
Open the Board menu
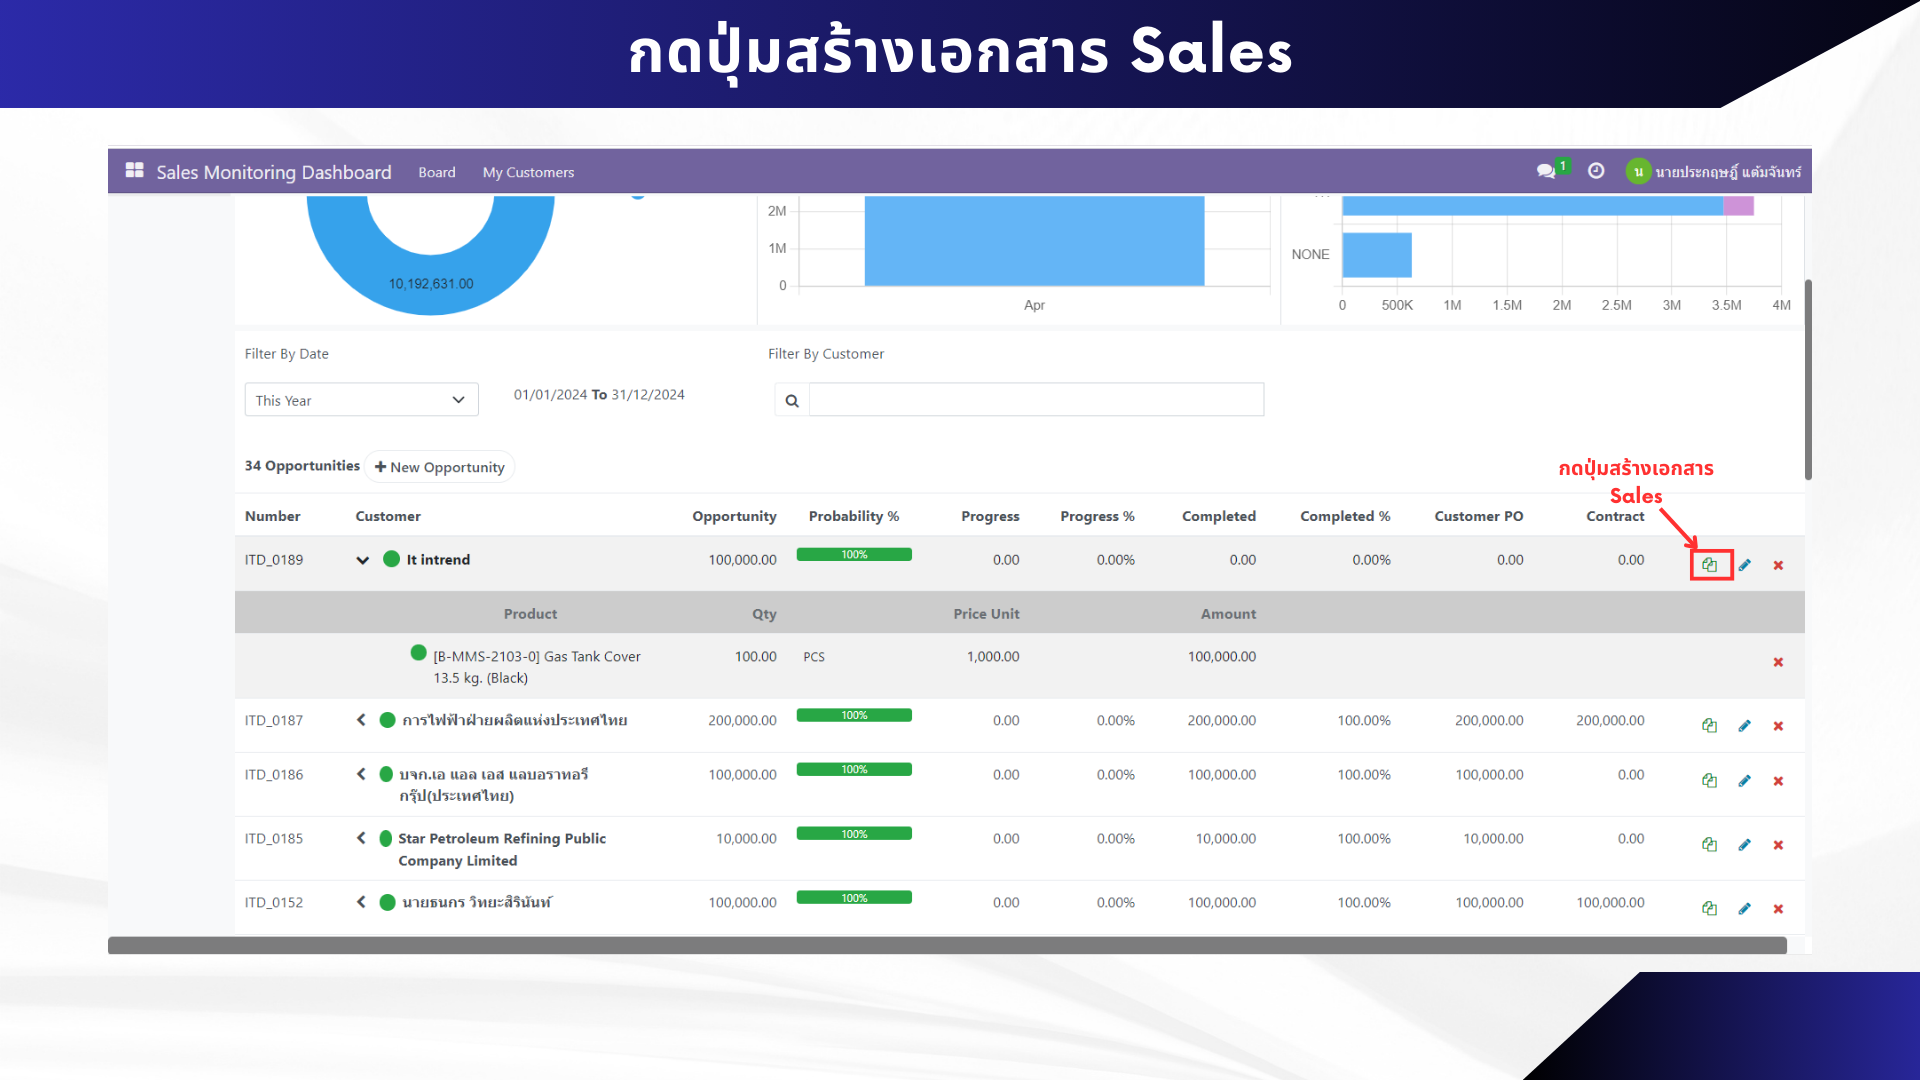[x=436, y=172]
